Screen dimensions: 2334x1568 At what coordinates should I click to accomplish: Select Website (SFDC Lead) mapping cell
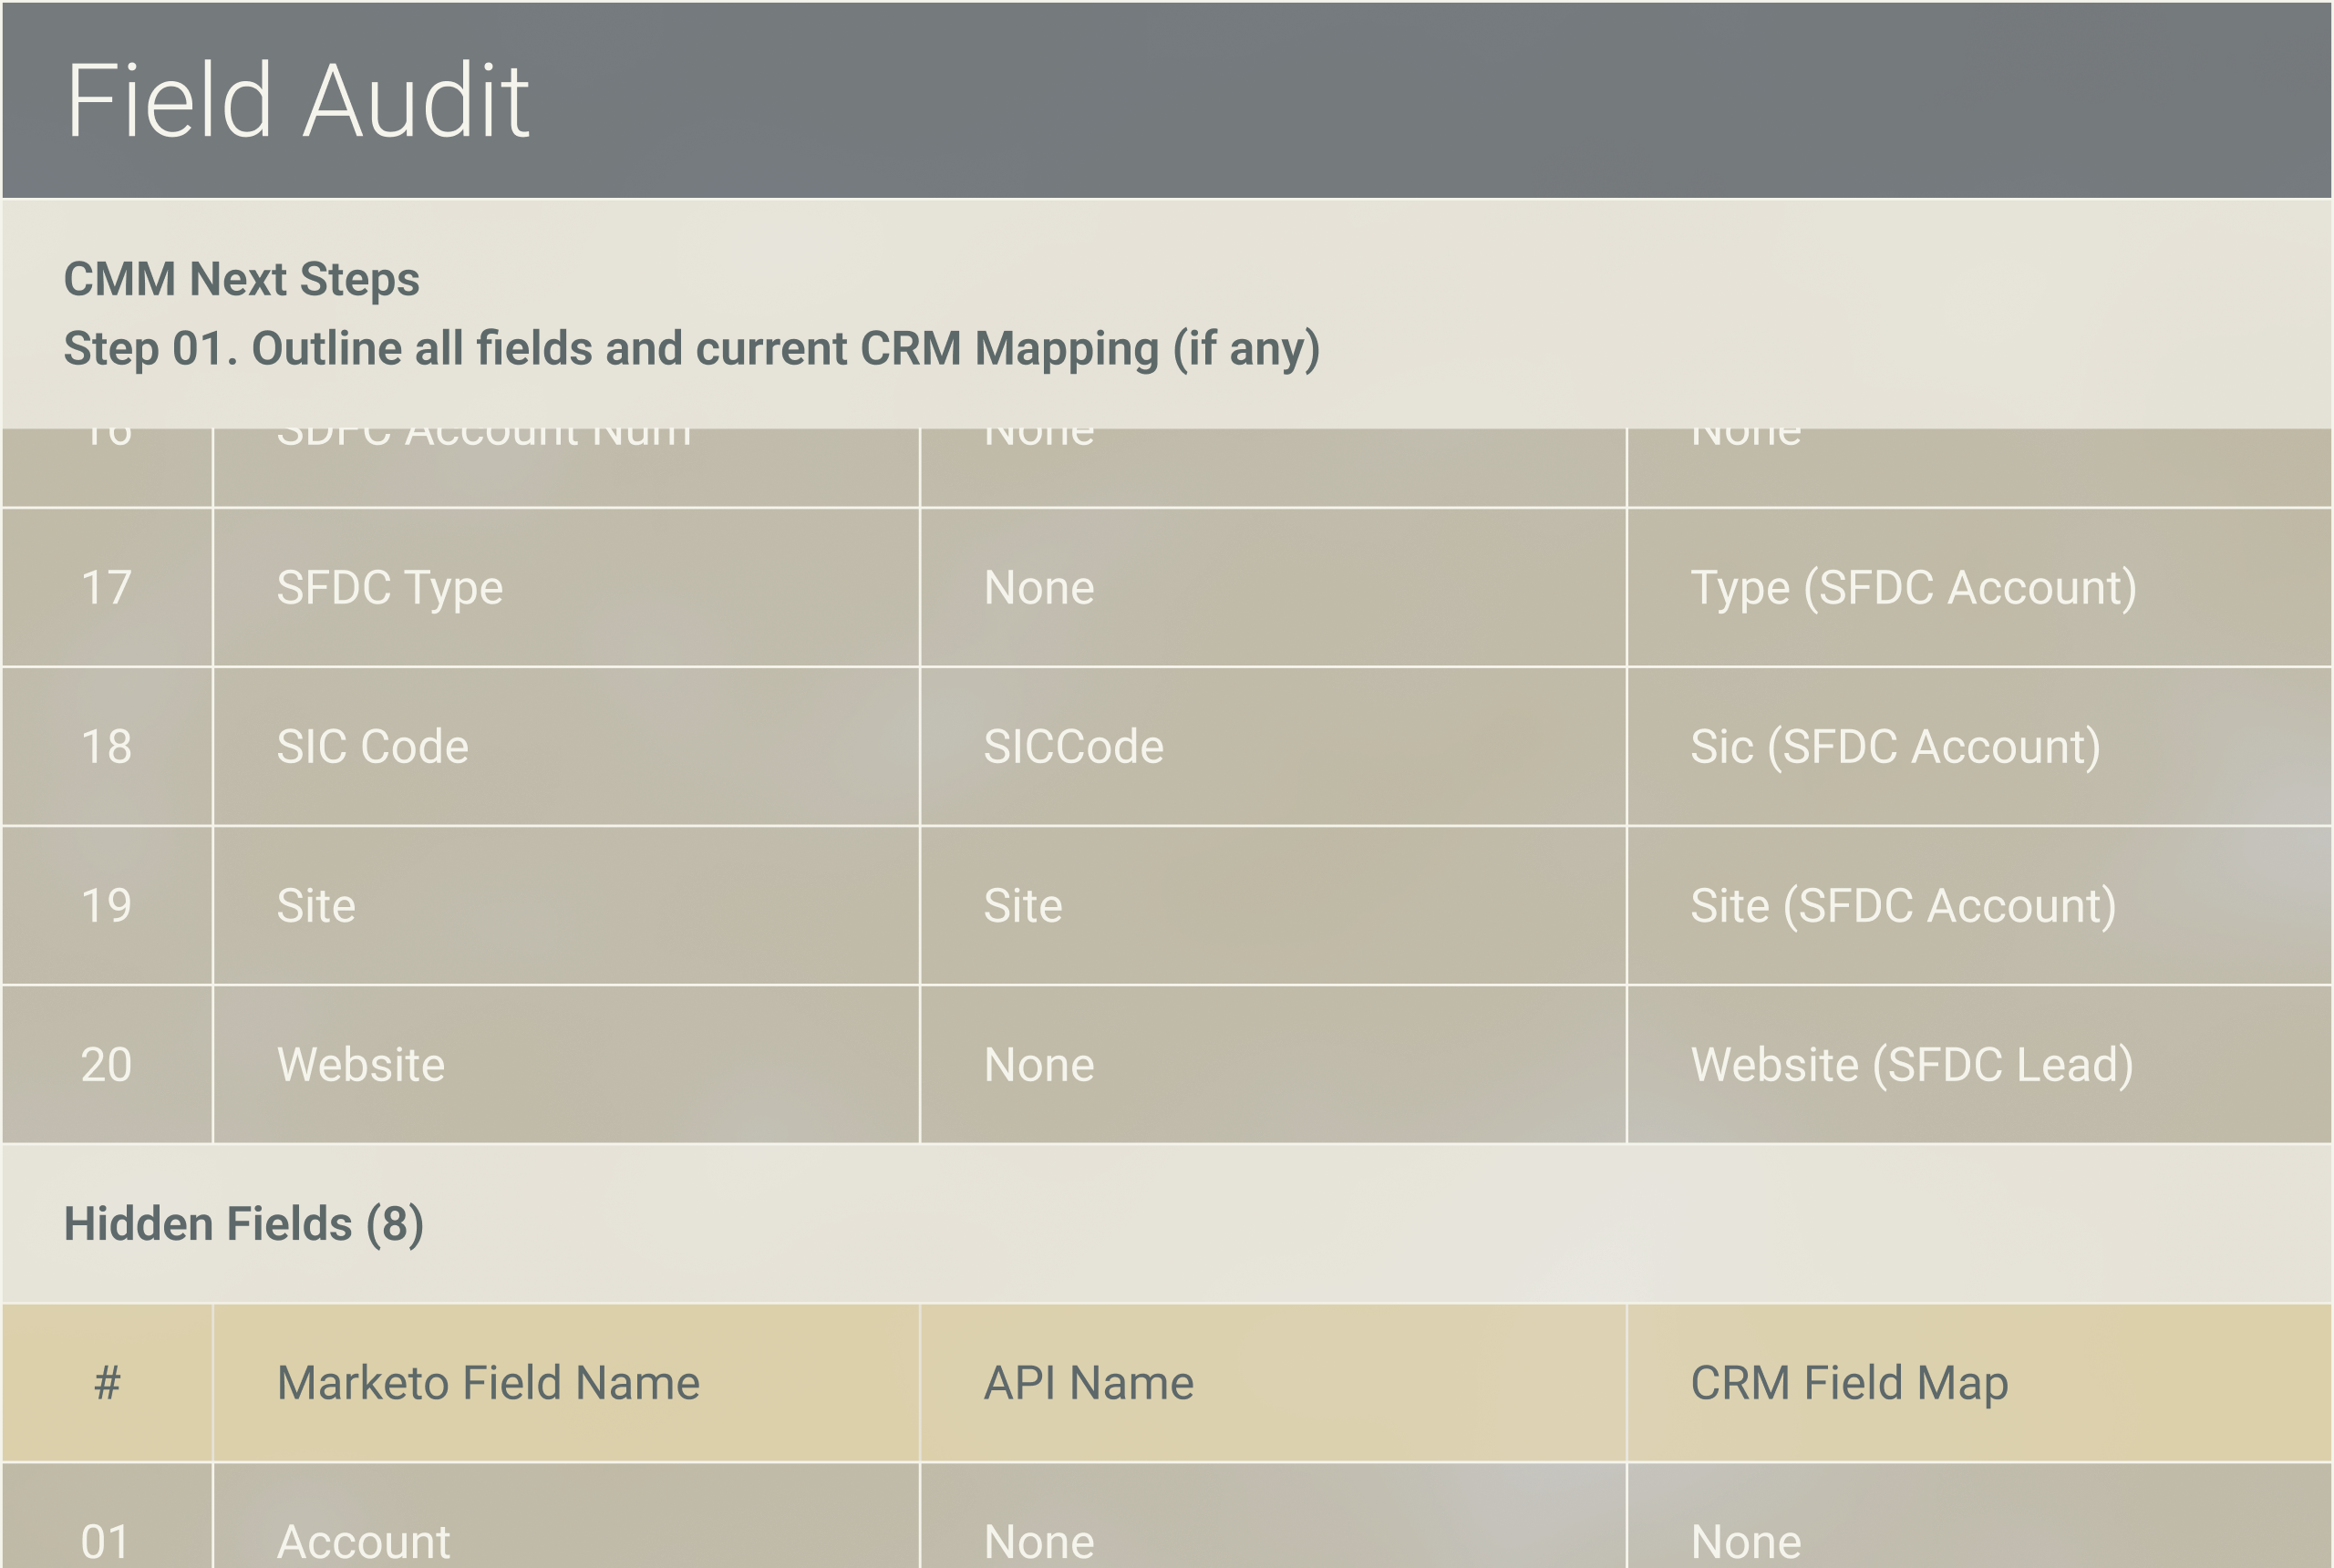(x=1911, y=1065)
